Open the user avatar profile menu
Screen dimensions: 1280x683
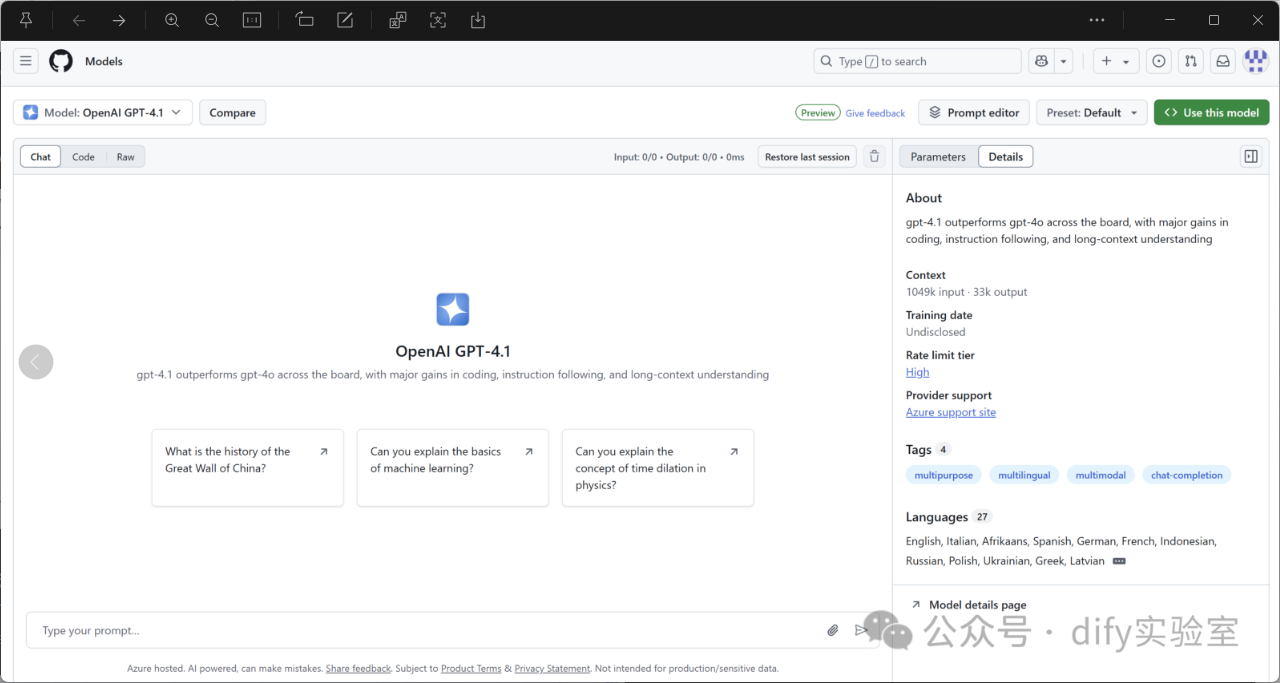point(1255,61)
